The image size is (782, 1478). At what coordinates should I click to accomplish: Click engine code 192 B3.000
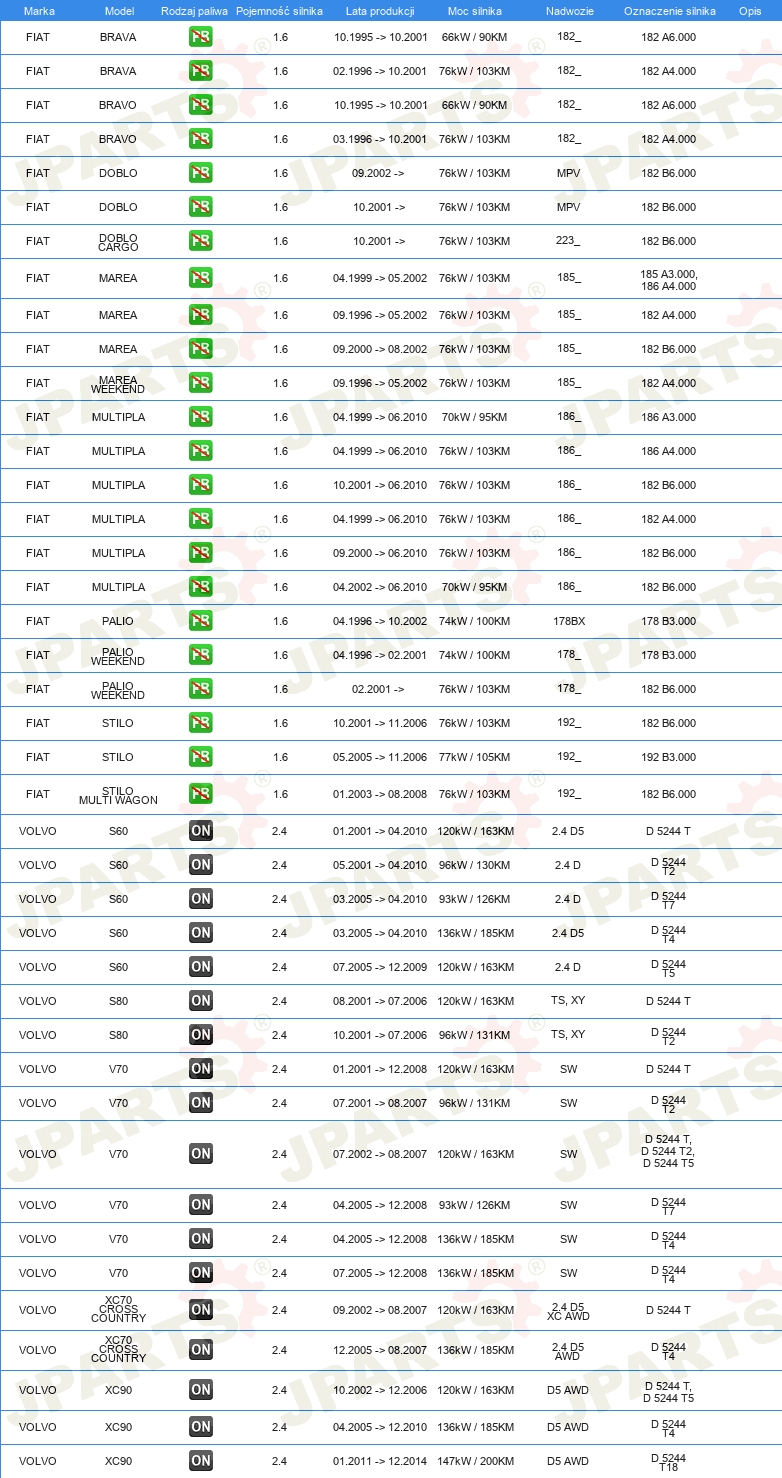point(669,757)
